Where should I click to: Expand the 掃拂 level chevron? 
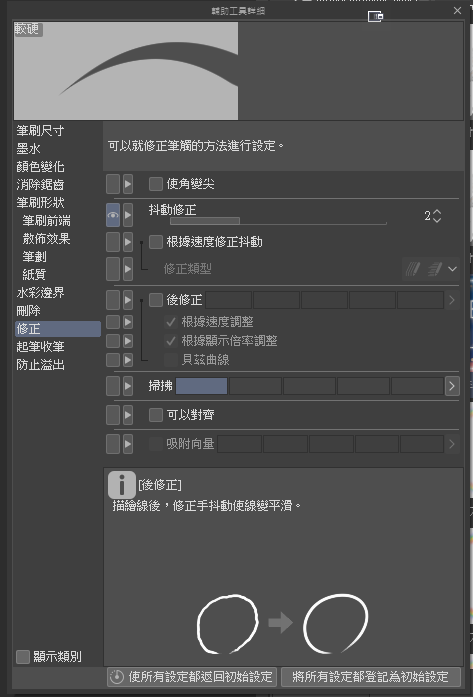click(x=452, y=386)
